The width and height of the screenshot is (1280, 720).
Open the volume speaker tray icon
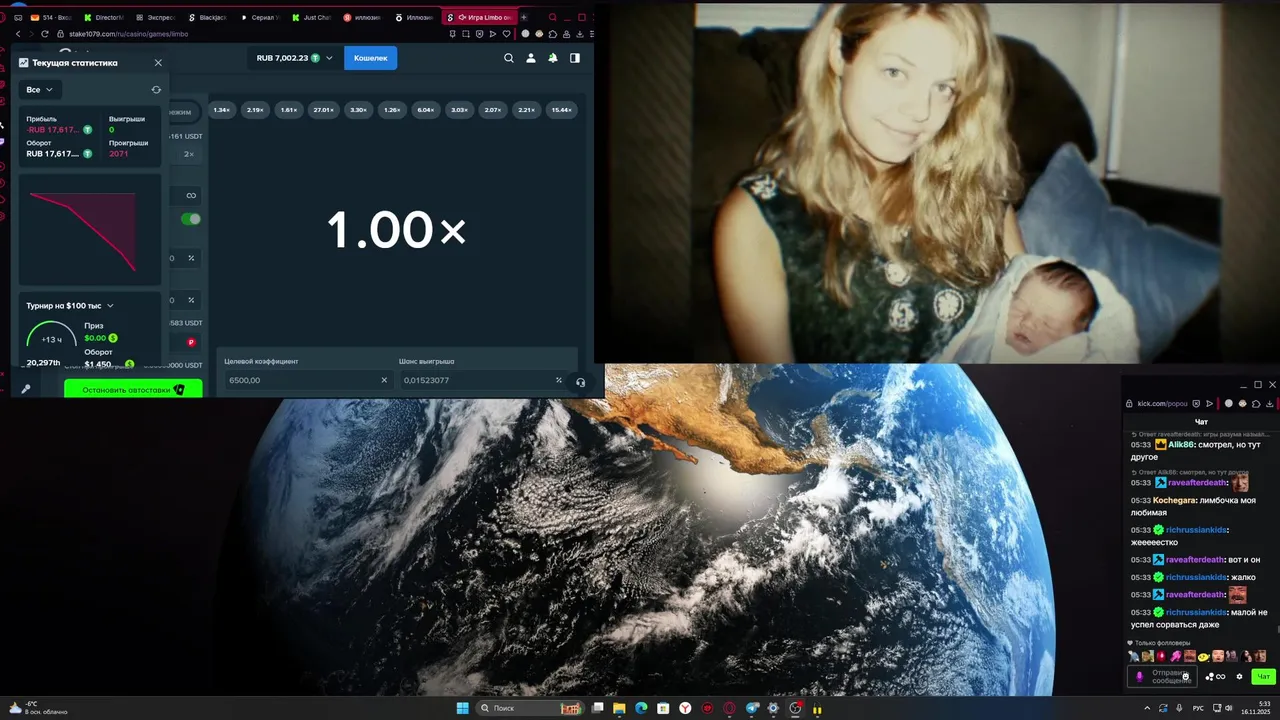pos(1229,708)
